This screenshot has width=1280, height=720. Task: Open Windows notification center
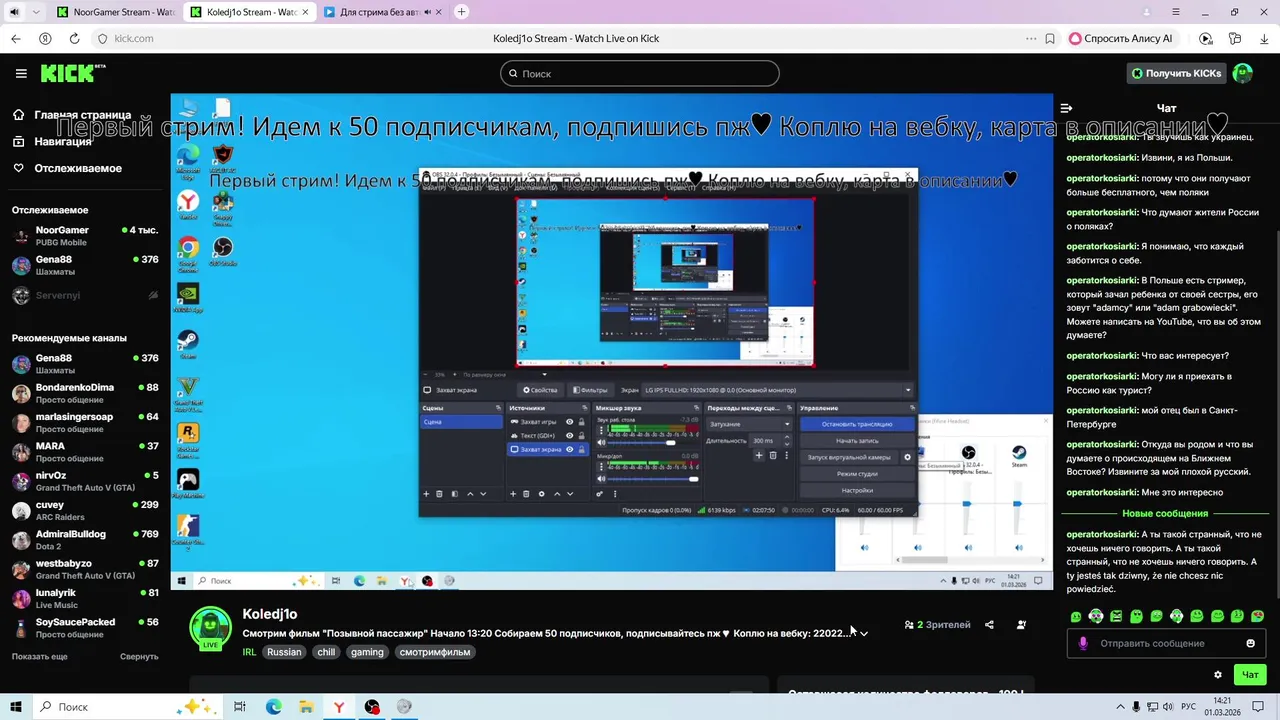point(1258,706)
